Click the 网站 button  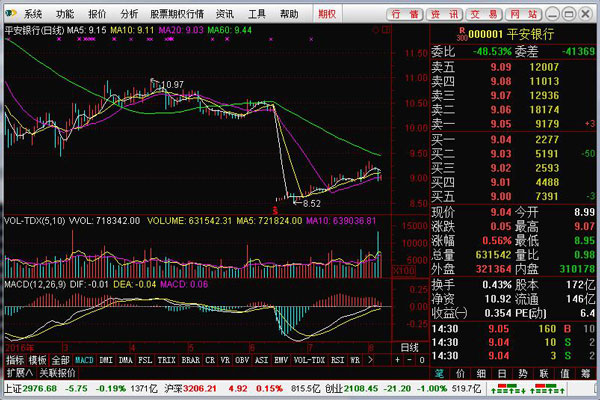(x=523, y=15)
